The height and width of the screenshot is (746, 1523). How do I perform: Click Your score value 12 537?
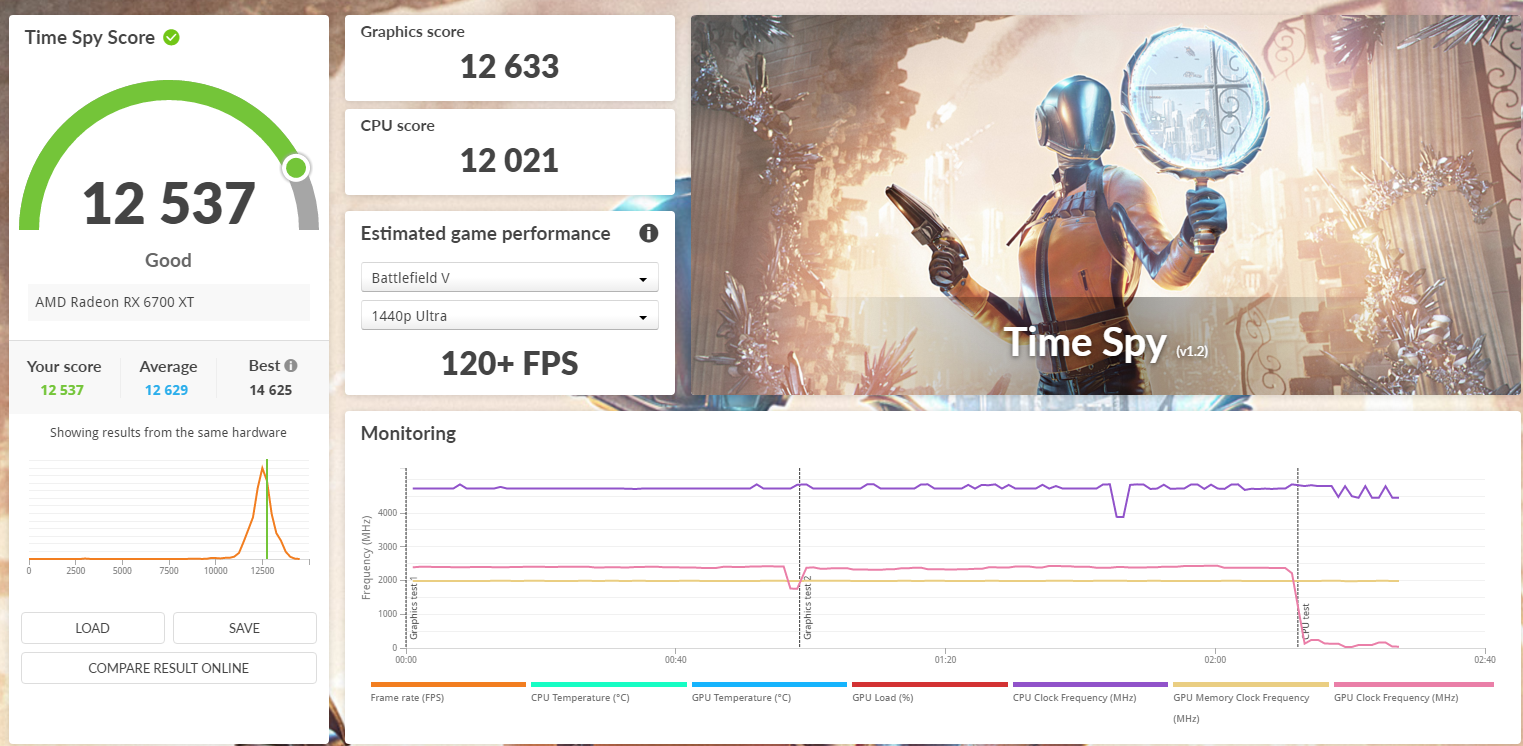point(64,390)
